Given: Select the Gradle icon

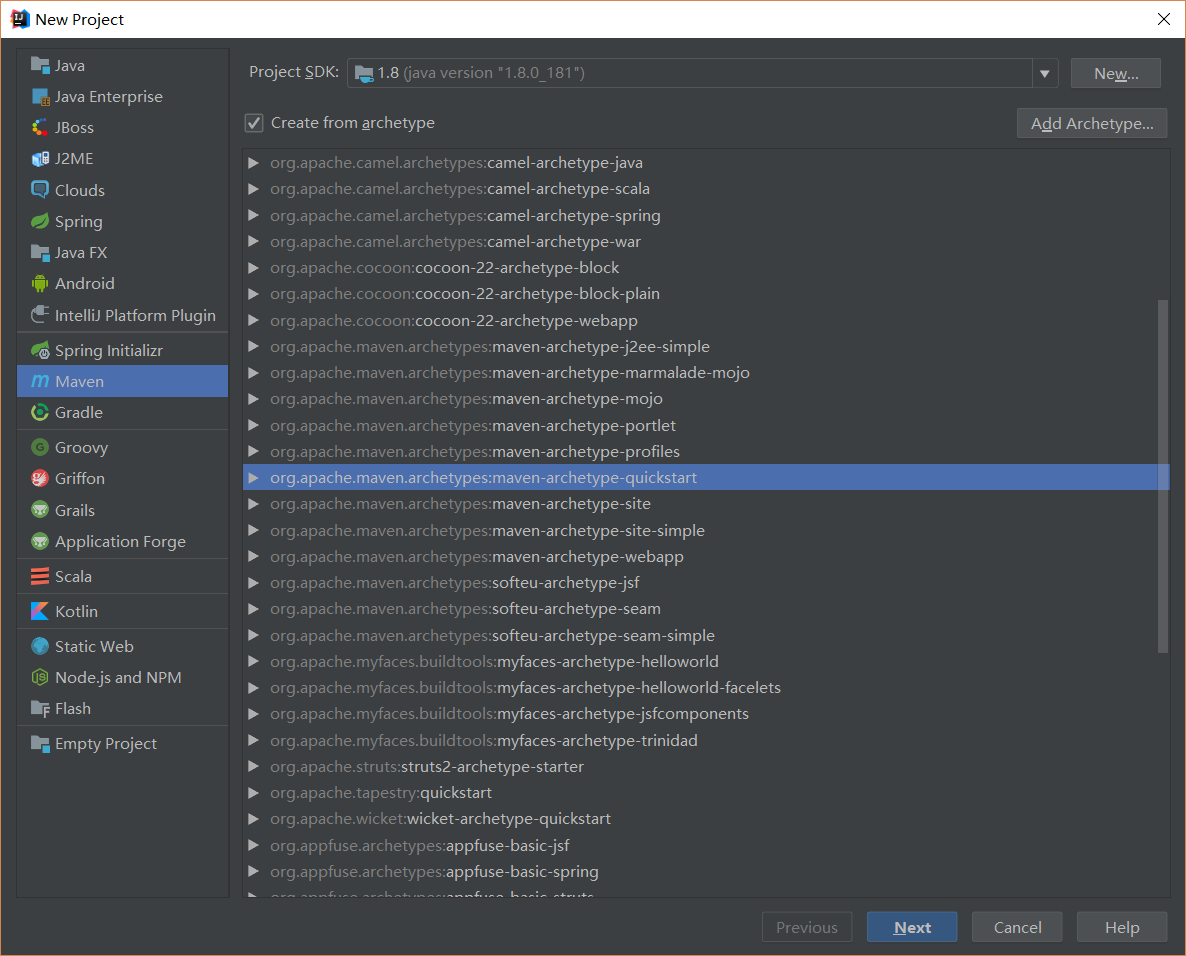Looking at the screenshot, I should pos(40,412).
